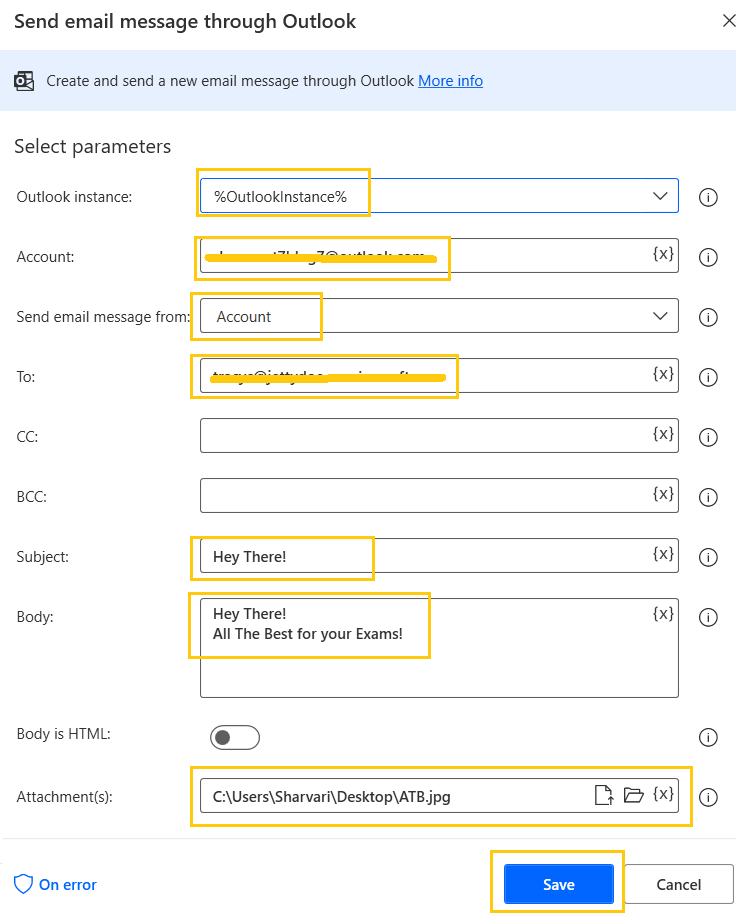736x918 pixels.
Task: Open the On error settings
Action: click(54, 884)
